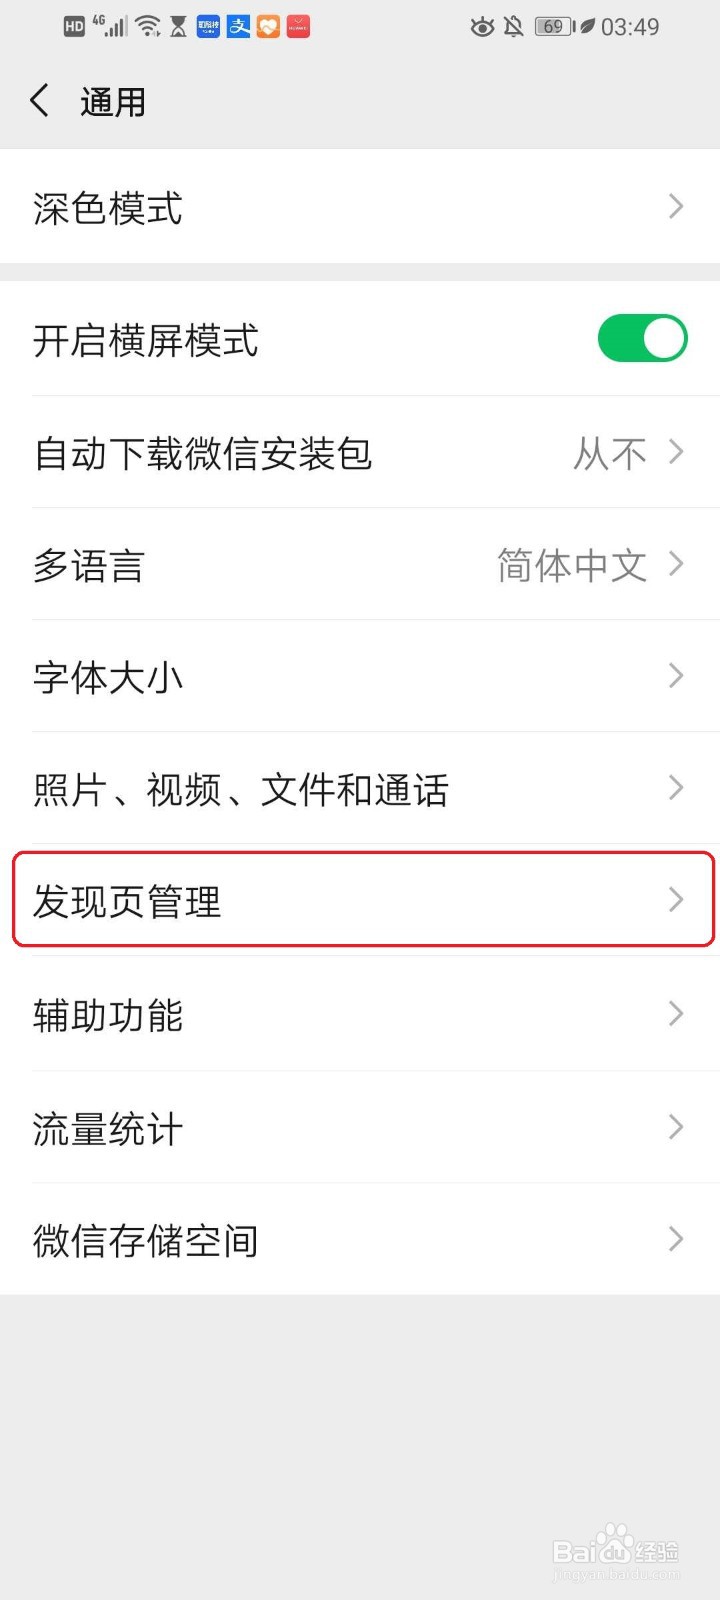Image resolution: width=720 pixels, height=1600 pixels.
Task: Tap the back arrow next to 通用
Action: coord(40,101)
